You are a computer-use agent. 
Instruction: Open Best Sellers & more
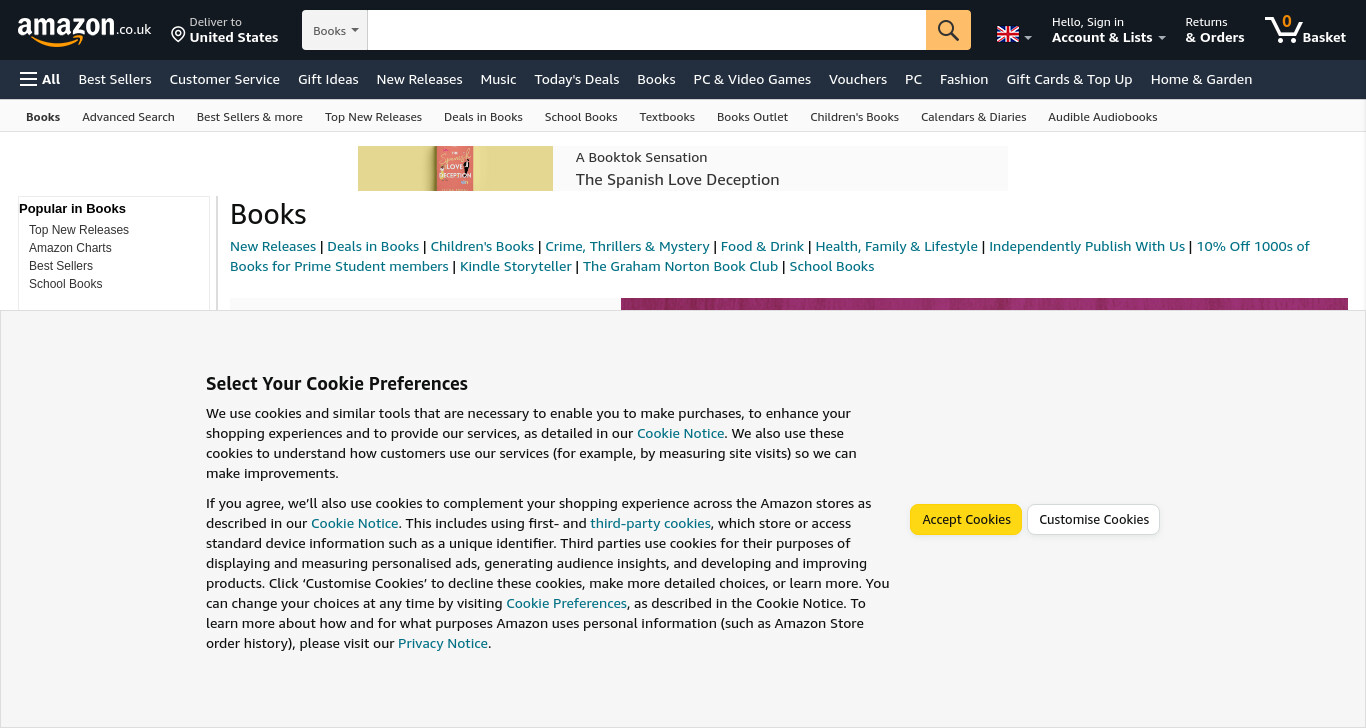pos(250,117)
